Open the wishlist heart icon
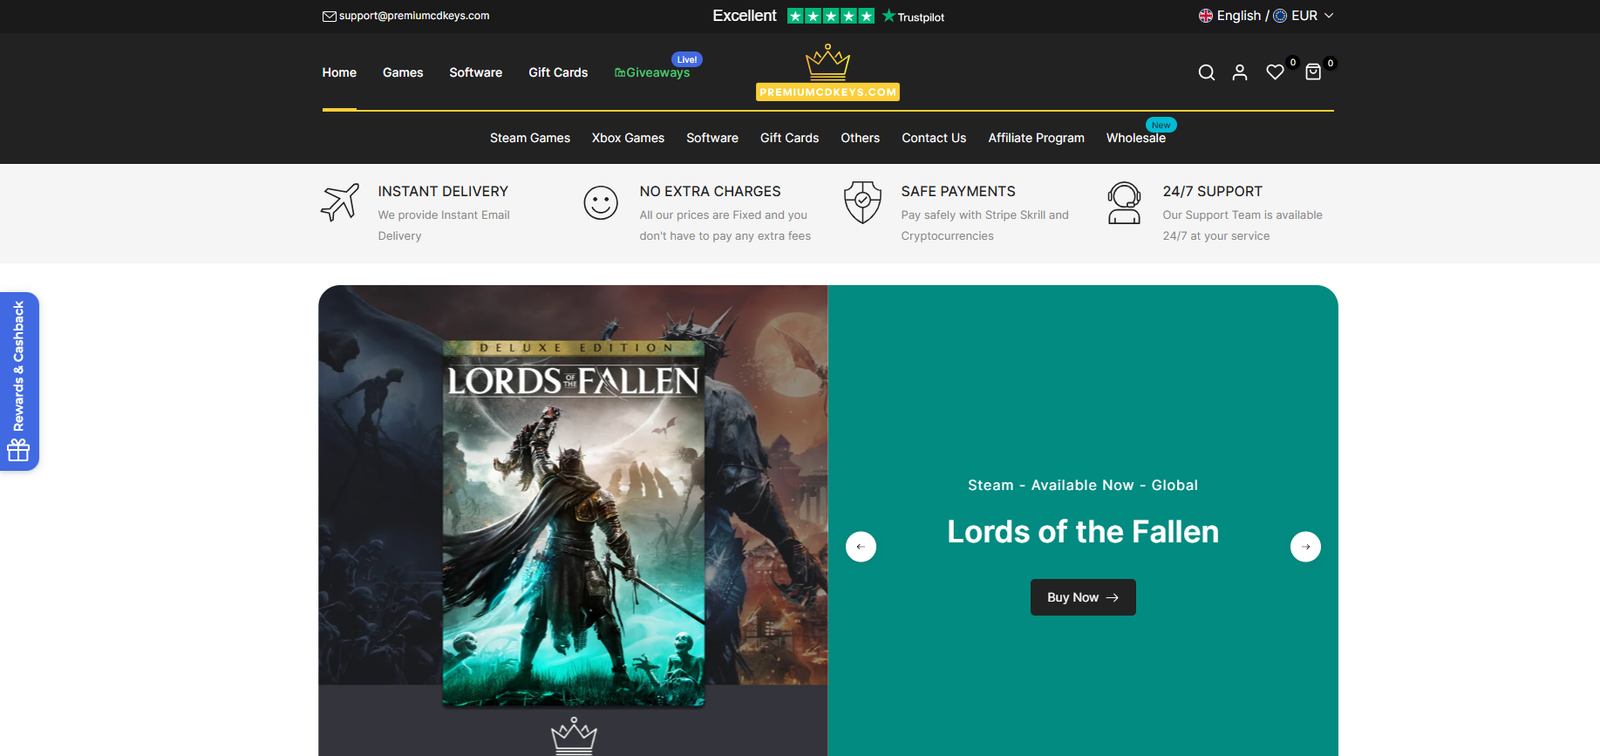 tap(1275, 72)
